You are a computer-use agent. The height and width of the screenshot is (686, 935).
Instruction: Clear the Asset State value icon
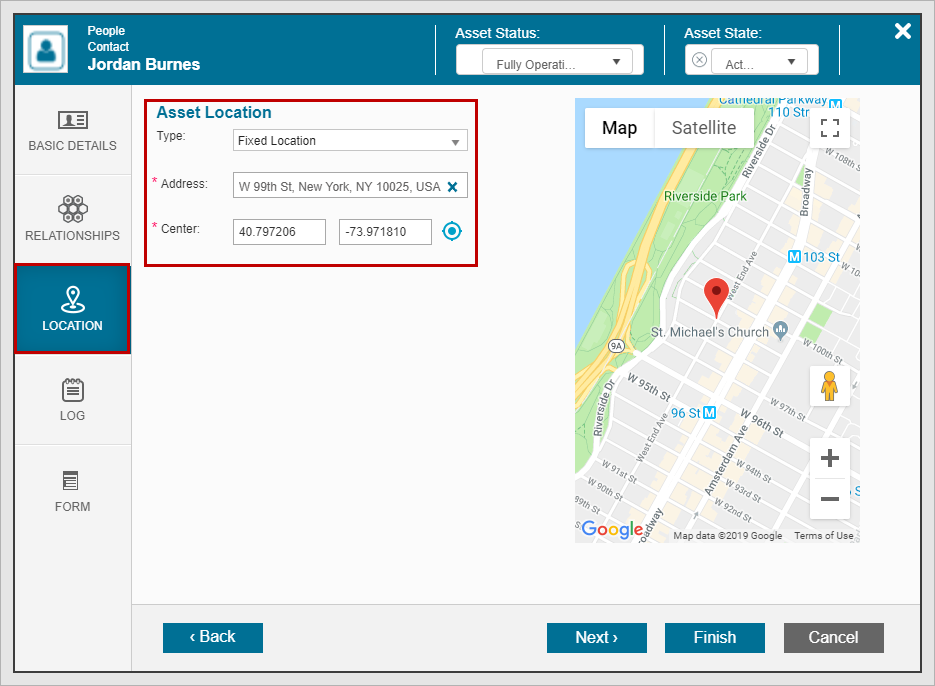click(x=699, y=60)
